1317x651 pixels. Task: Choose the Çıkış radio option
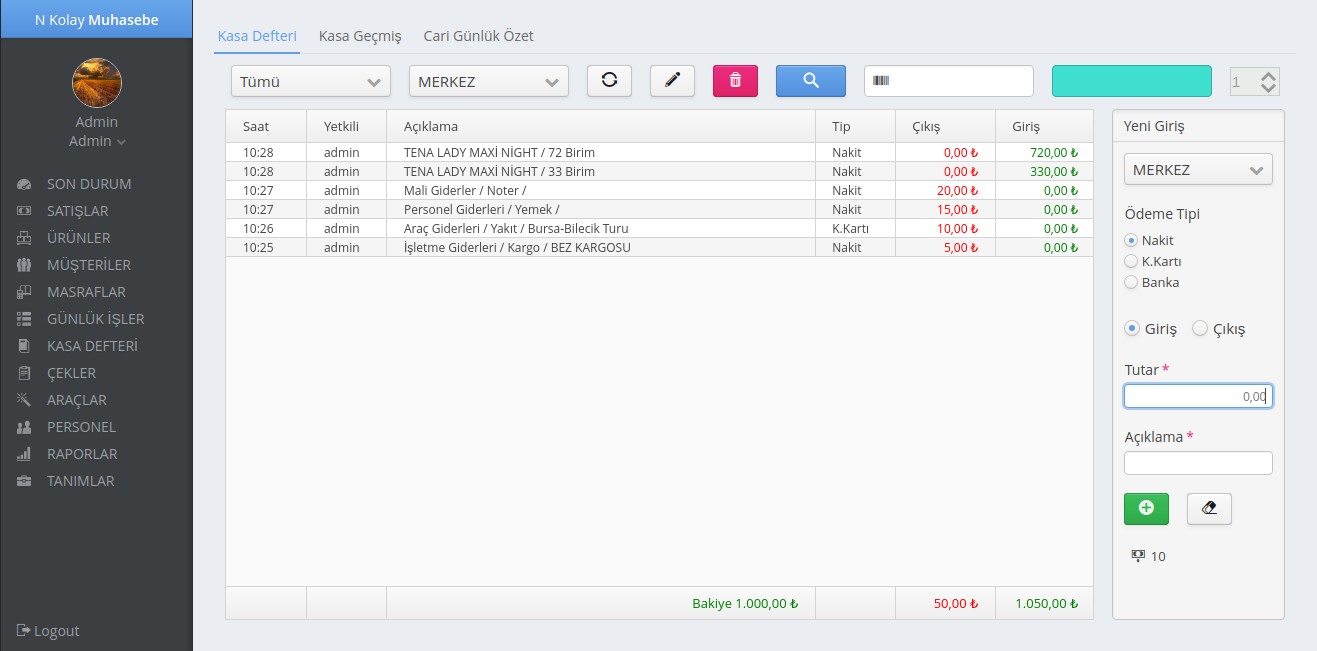[x=1200, y=329]
